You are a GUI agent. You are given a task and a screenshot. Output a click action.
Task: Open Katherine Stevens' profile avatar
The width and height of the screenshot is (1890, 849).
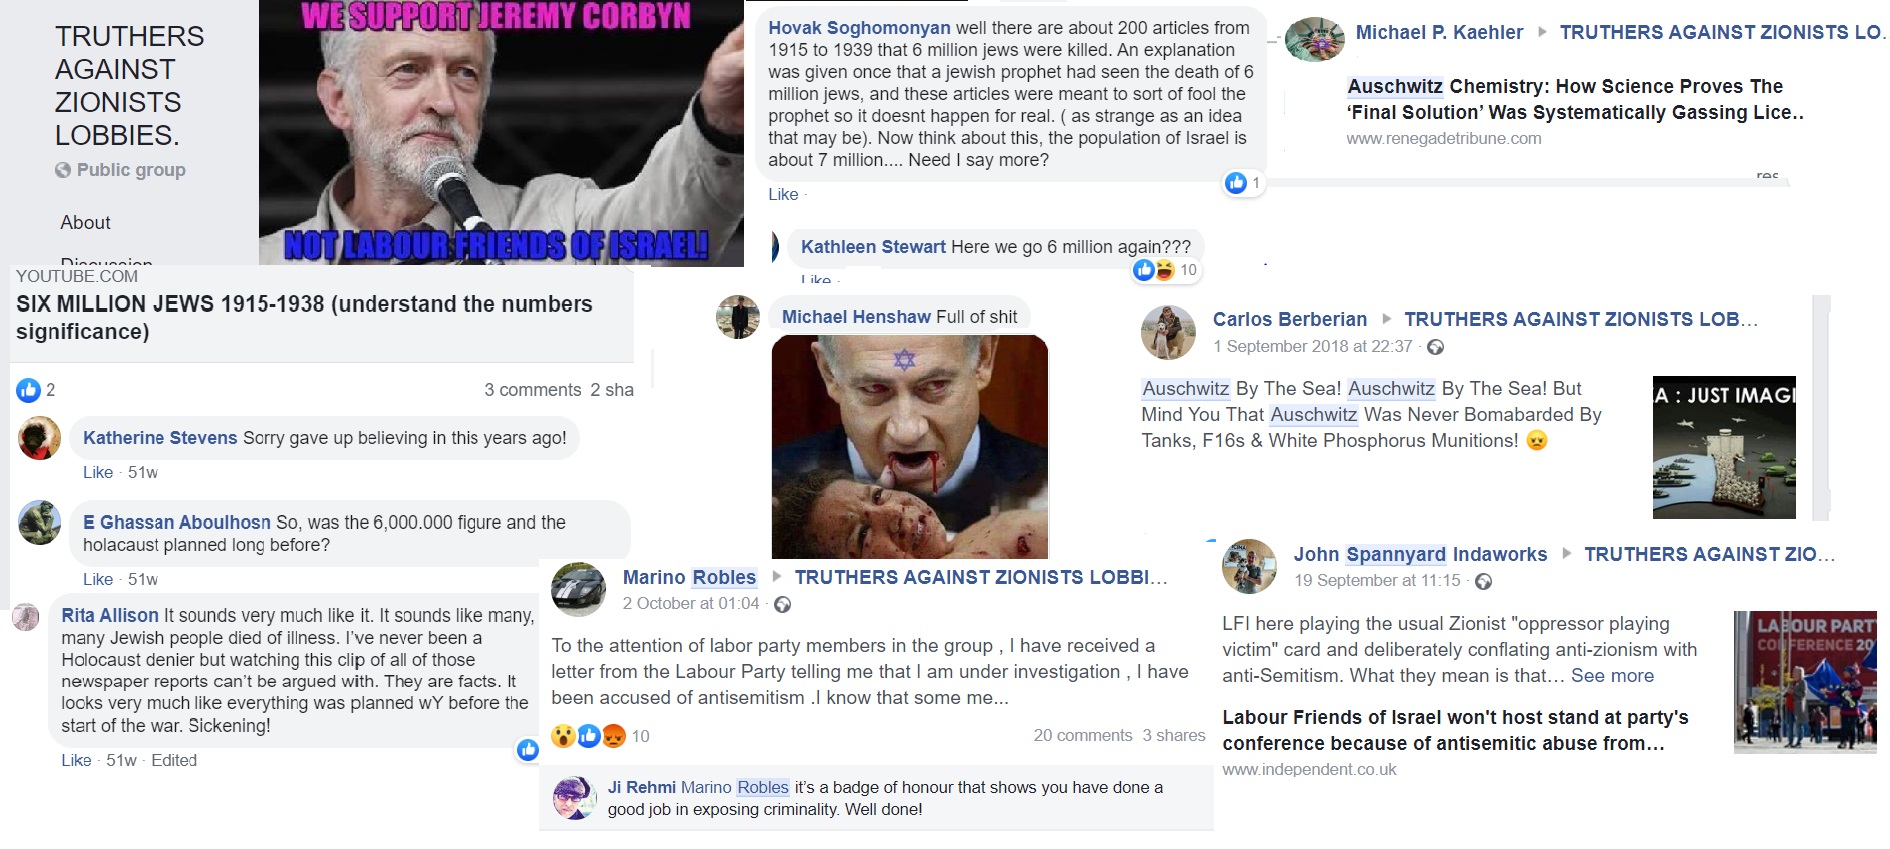[40, 438]
